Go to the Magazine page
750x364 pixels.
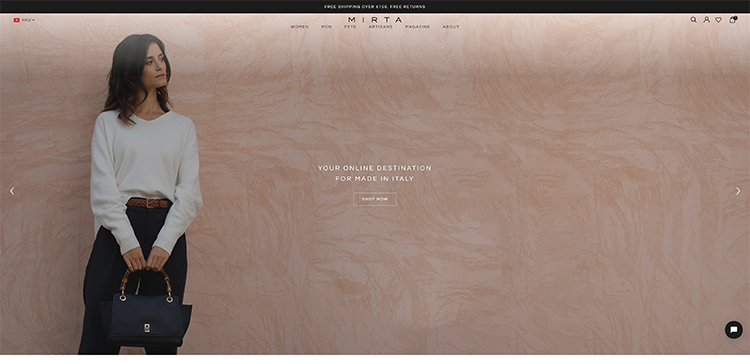(x=417, y=27)
